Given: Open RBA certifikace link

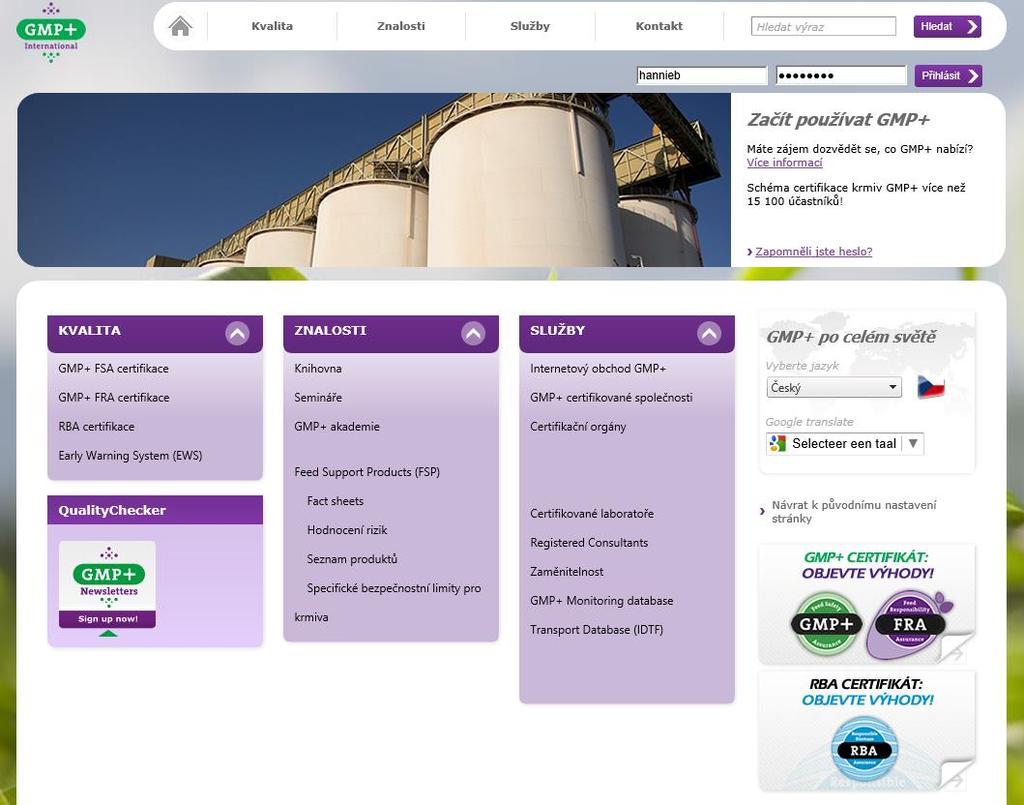Looking at the screenshot, I should tap(96, 426).
